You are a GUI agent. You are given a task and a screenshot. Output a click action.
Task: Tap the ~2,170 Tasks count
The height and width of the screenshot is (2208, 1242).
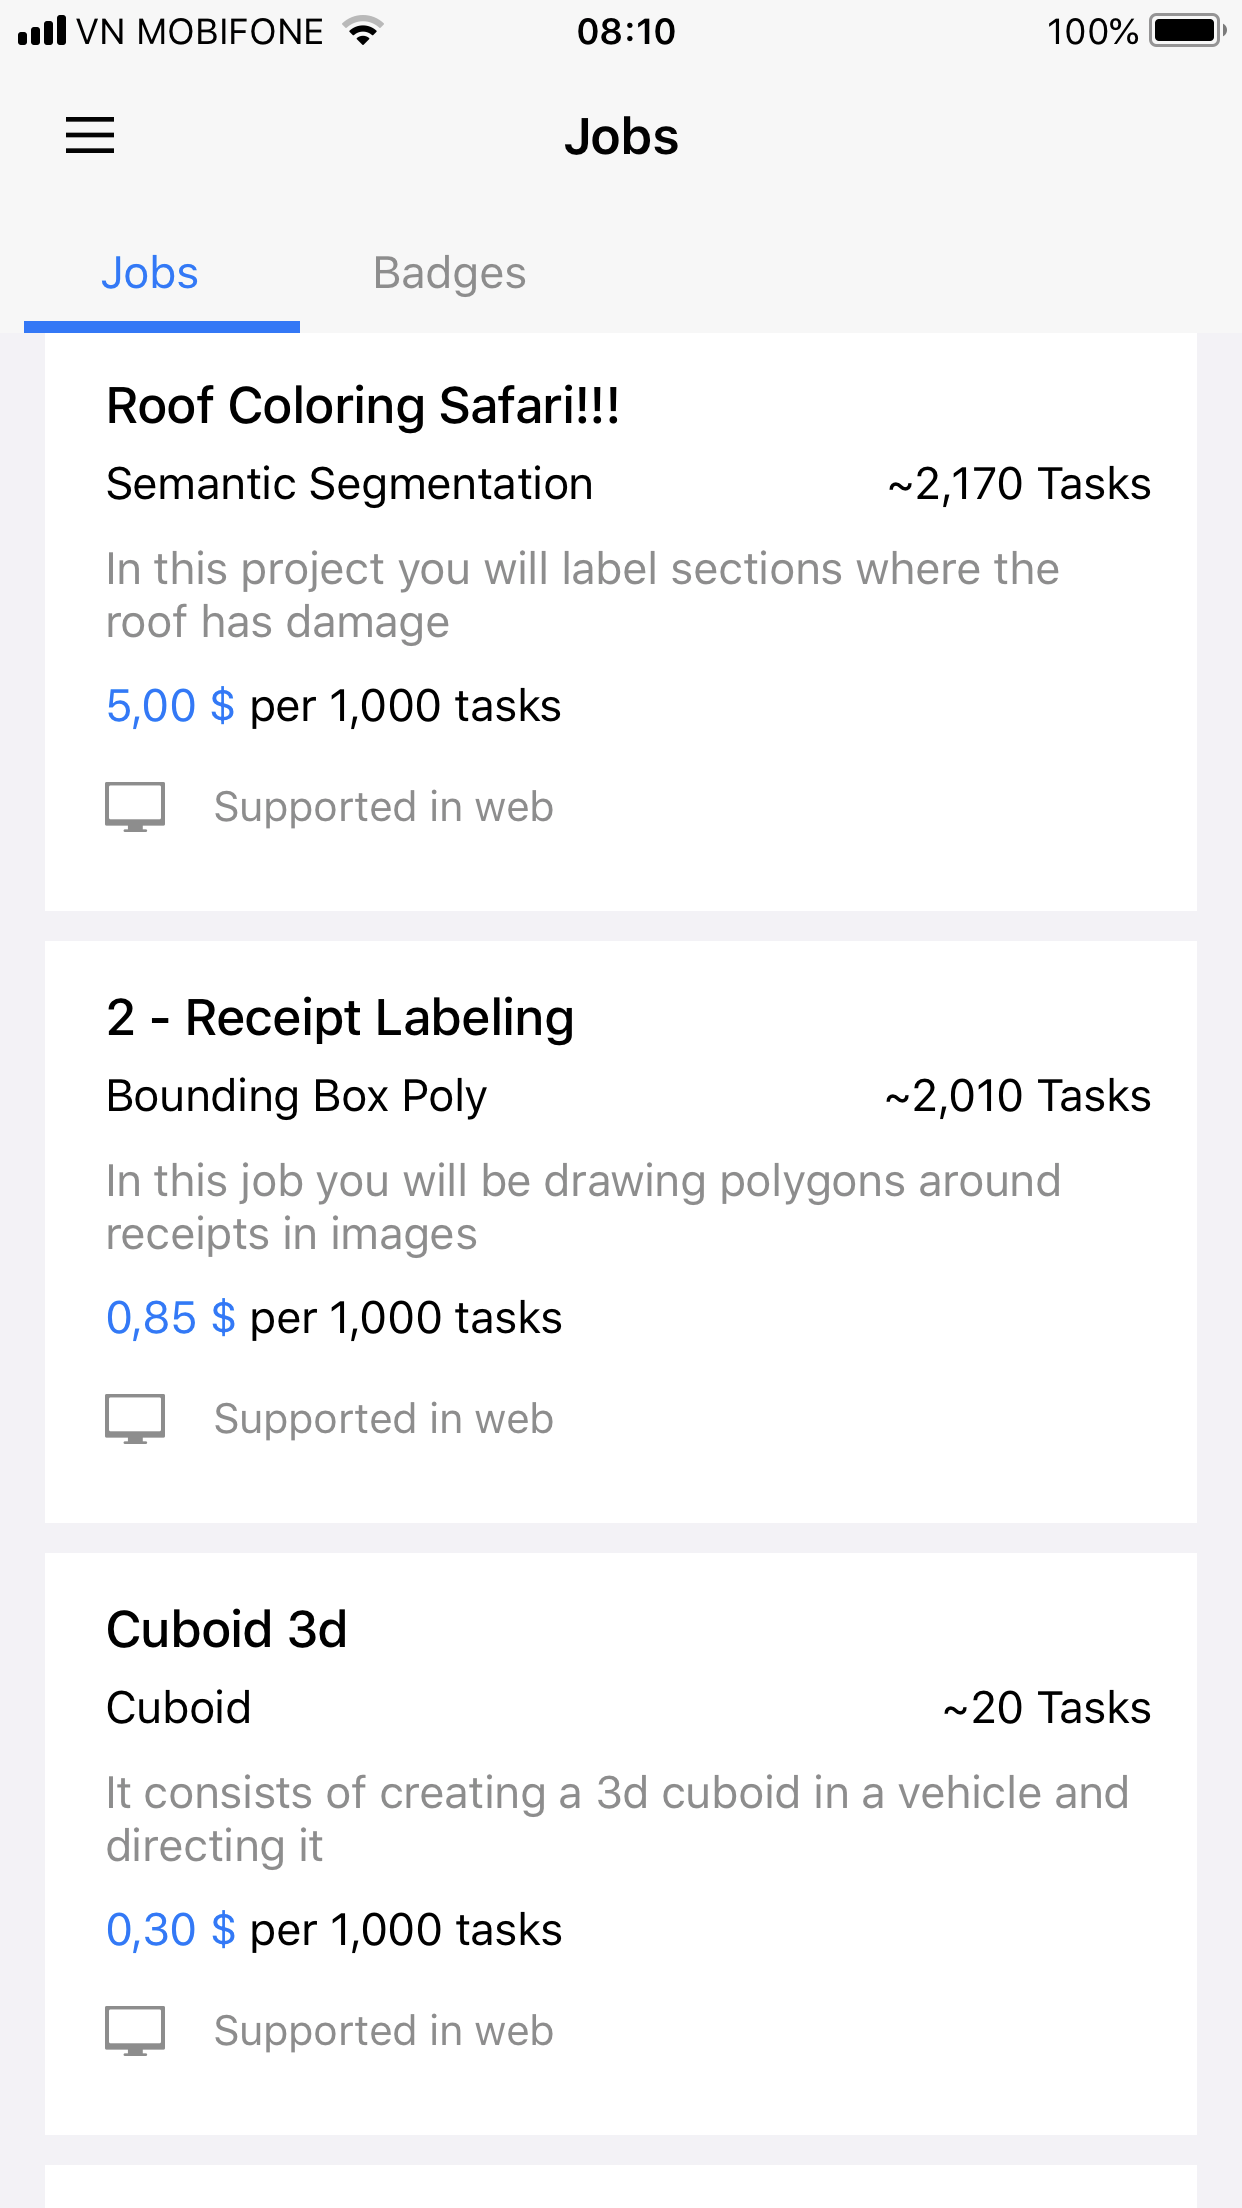click(1018, 484)
